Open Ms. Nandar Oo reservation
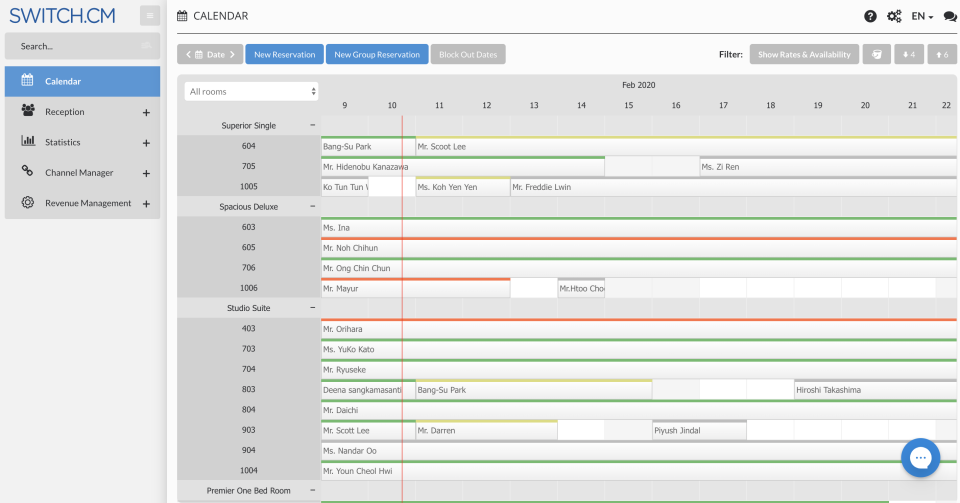 pyautogui.click(x=639, y=450)
